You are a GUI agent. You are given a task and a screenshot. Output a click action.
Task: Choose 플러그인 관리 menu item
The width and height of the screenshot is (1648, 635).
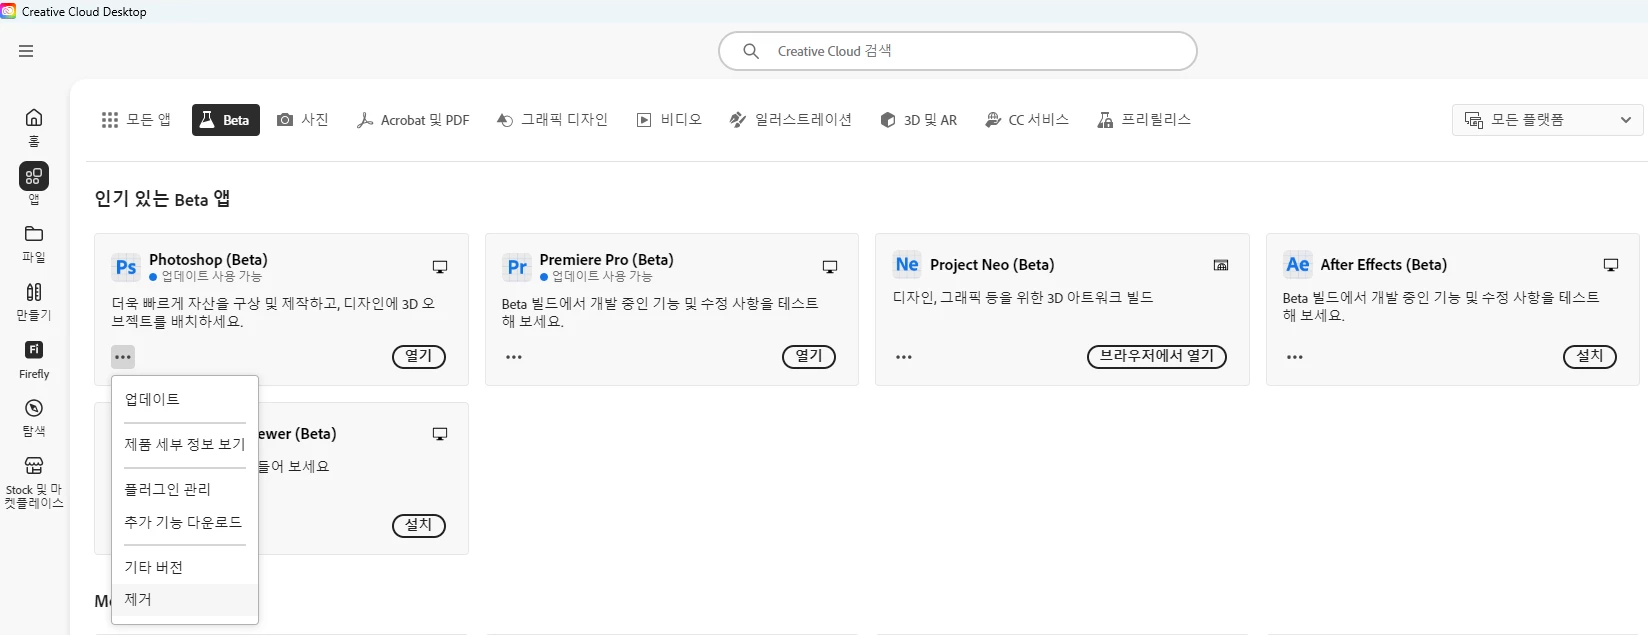[x=185, y=489]
